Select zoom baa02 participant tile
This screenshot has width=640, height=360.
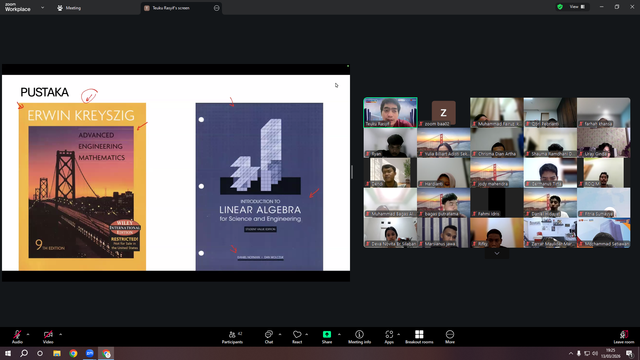pyautogui.click(x=444, y=113)
